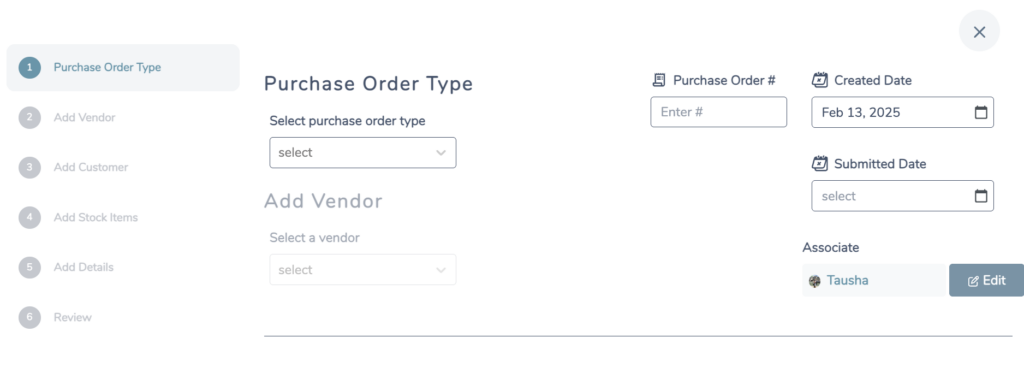Go to the Add Vendor step

click(x=84, y=118)
